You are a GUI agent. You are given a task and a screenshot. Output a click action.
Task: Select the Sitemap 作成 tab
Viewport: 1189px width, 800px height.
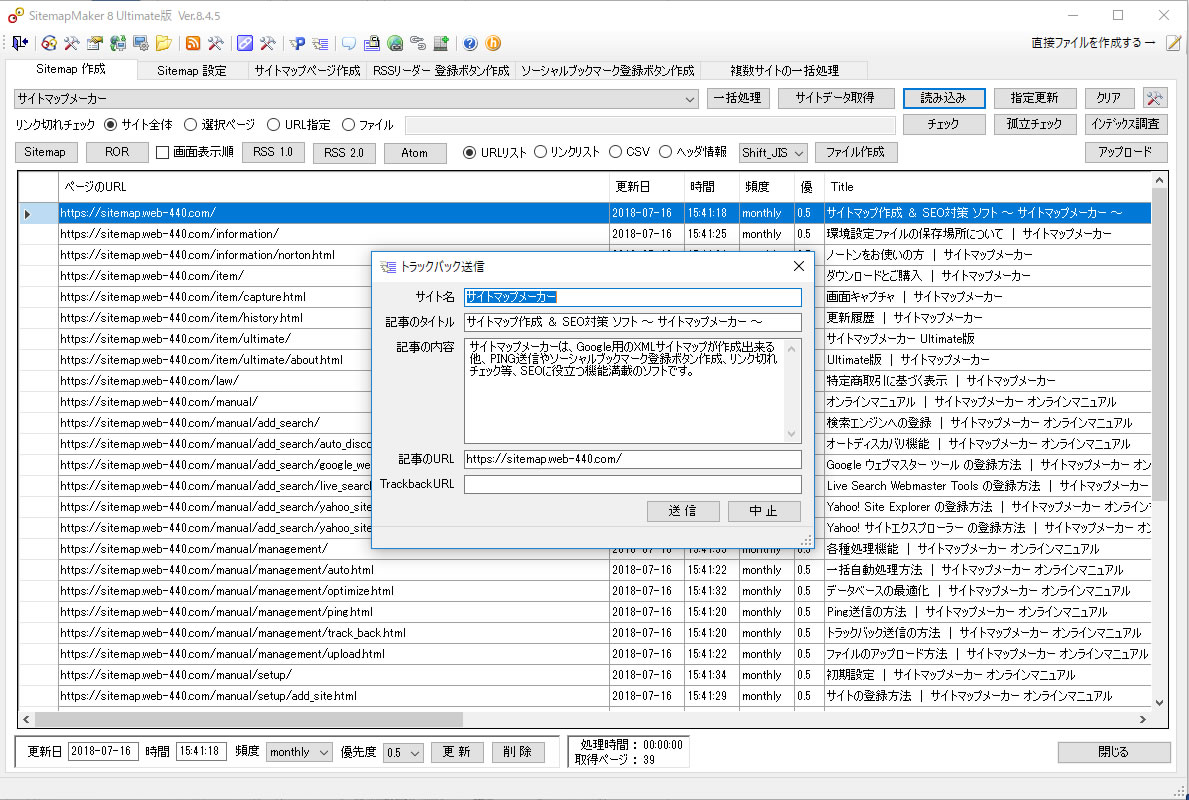pyautogui.click(x=71, y=69)
